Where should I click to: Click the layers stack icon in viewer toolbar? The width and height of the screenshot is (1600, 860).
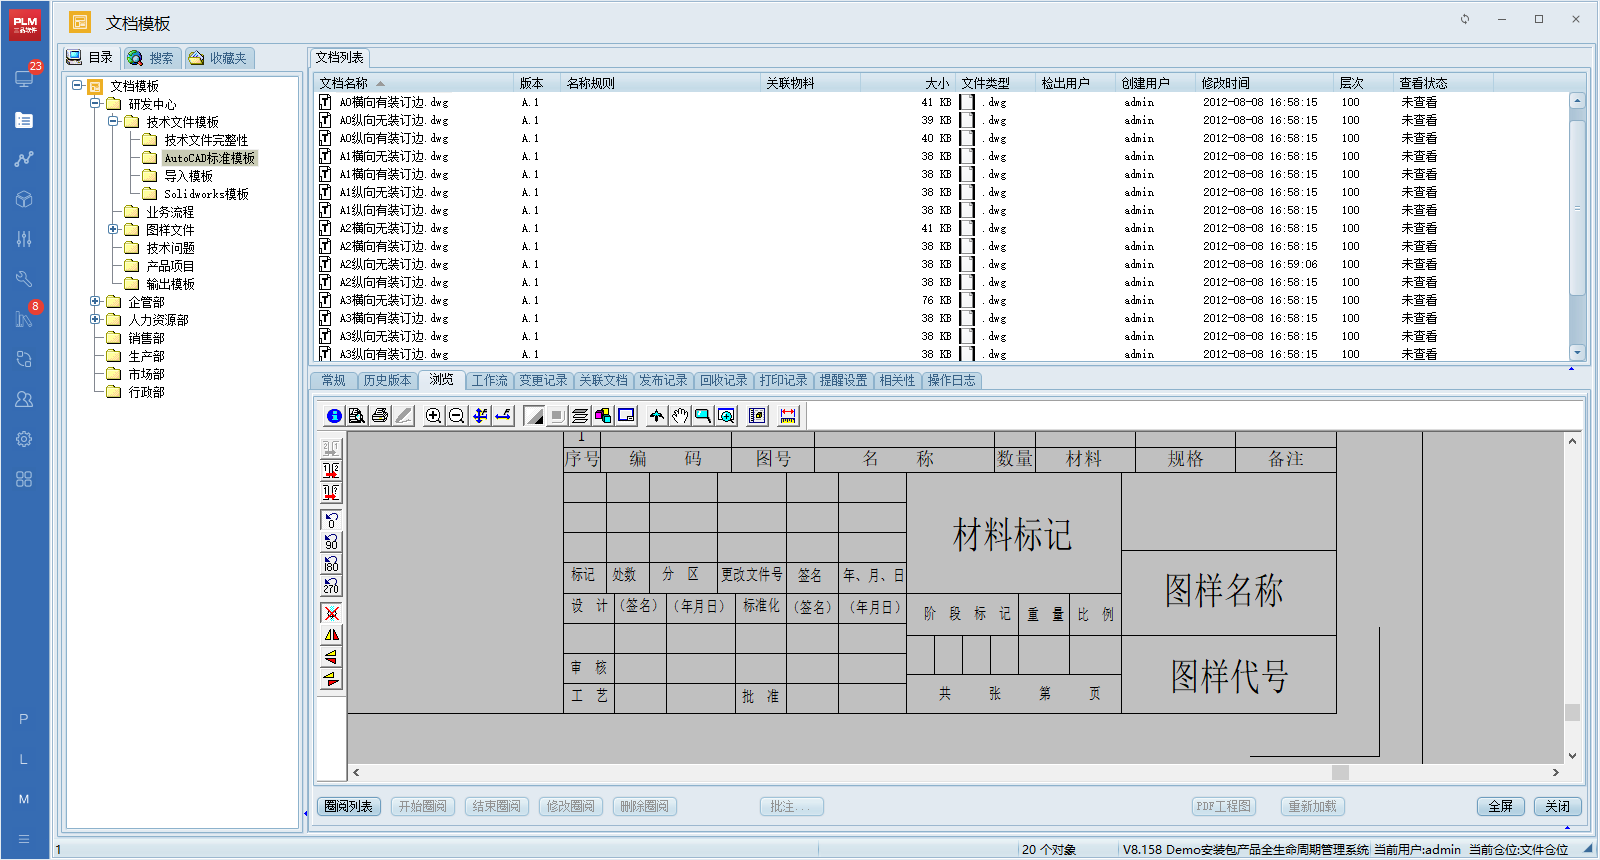pos(580,416)
